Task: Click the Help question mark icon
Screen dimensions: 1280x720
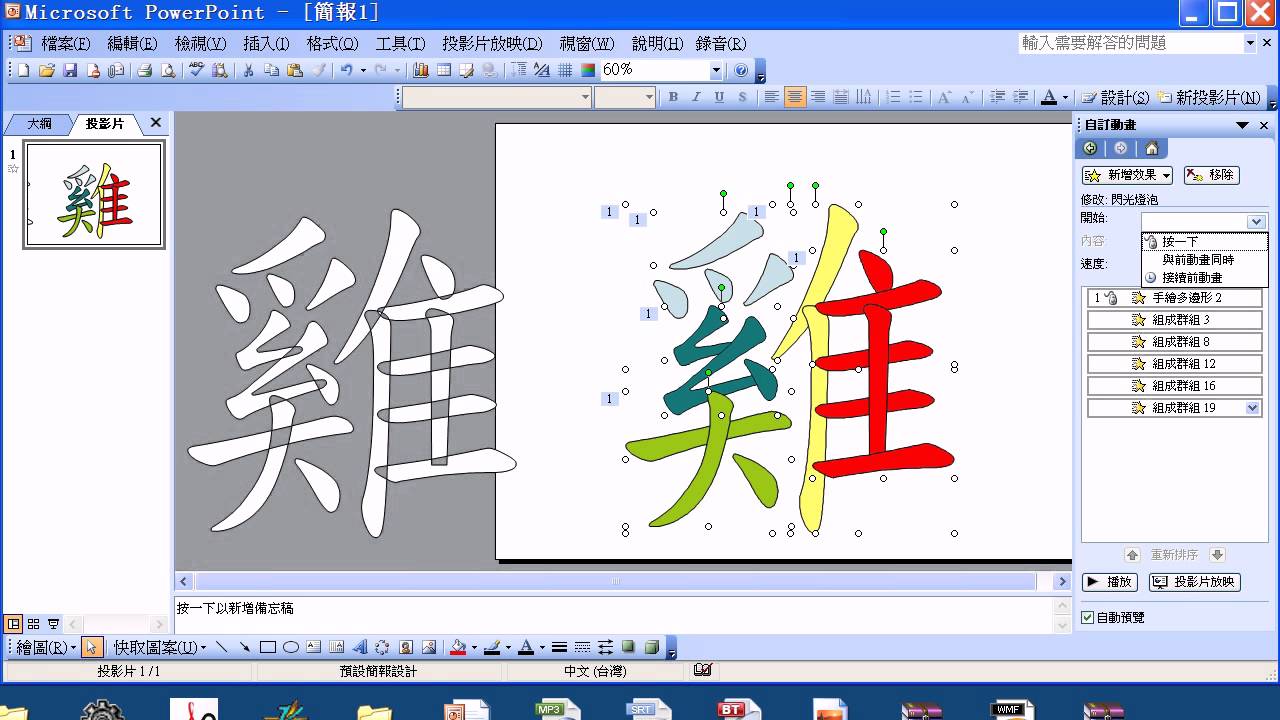Action: (741, 70)
